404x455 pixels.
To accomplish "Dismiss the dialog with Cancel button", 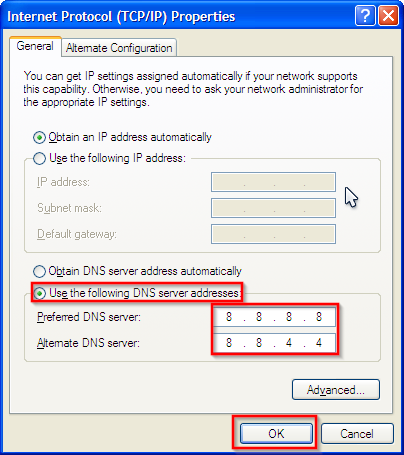I will click(x=357, y=433).
